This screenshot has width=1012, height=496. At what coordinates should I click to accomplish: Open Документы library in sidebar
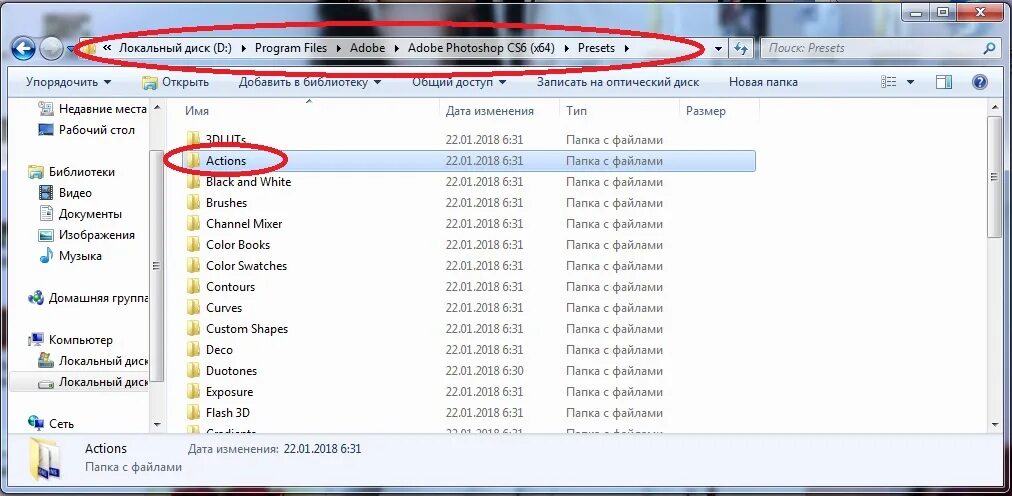click(80, 213)
